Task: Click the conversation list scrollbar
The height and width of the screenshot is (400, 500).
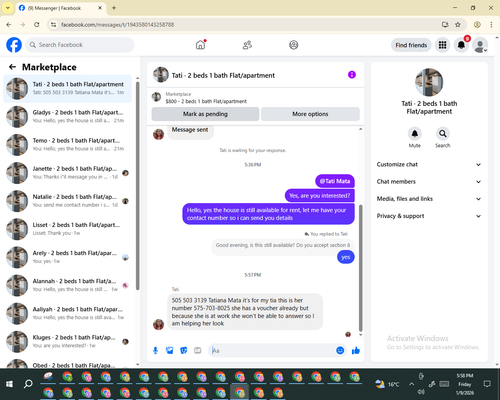Action: (x=137, y=185)
